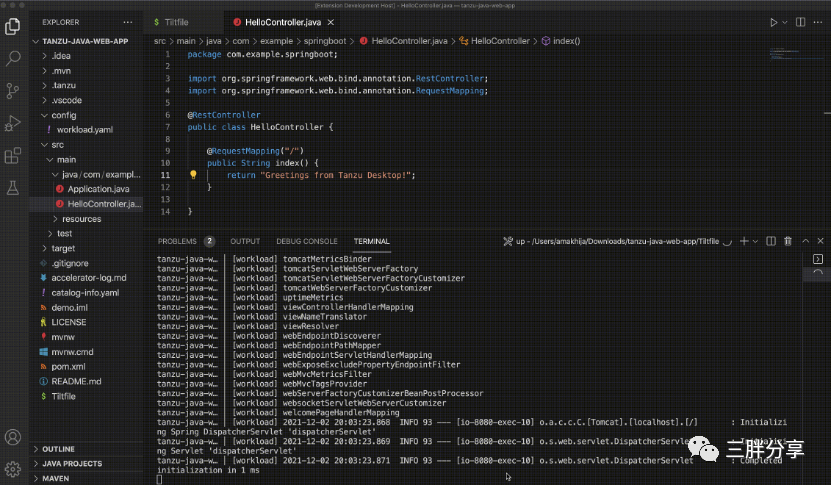Split the terminal panel
Screen dimensions: 832x486
[x=771, y=241]
